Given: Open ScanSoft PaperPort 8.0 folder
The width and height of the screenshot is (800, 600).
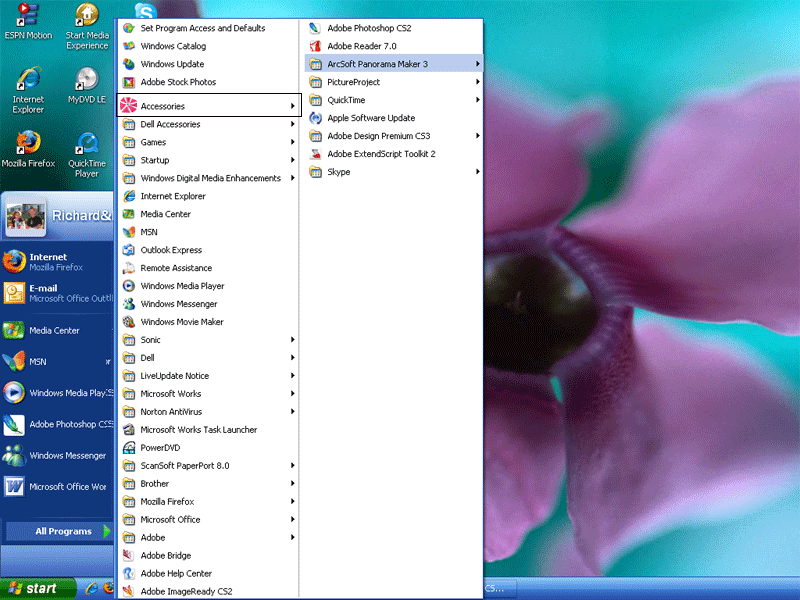Looking at the screenshot, I should coord(208,465).
